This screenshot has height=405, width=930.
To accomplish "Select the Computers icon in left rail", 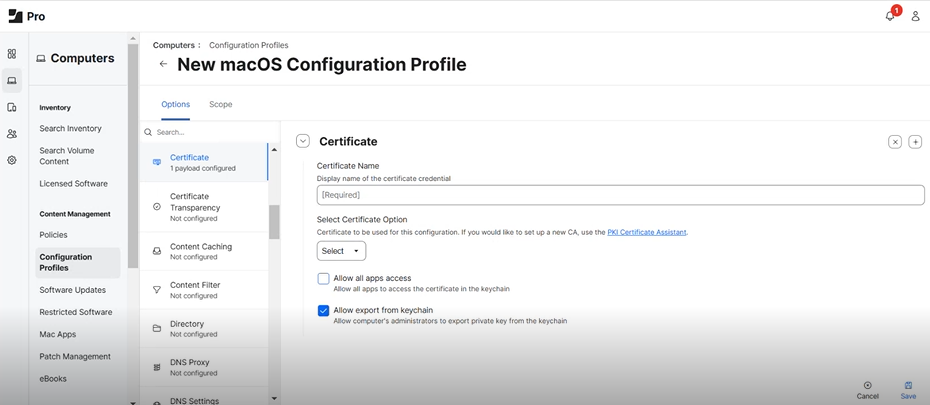I will (12, 81).
